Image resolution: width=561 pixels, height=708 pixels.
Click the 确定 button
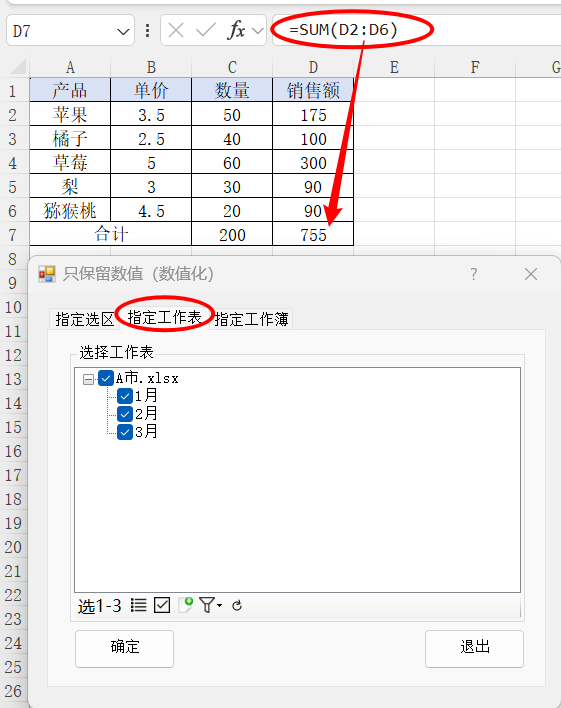[125, 648]
